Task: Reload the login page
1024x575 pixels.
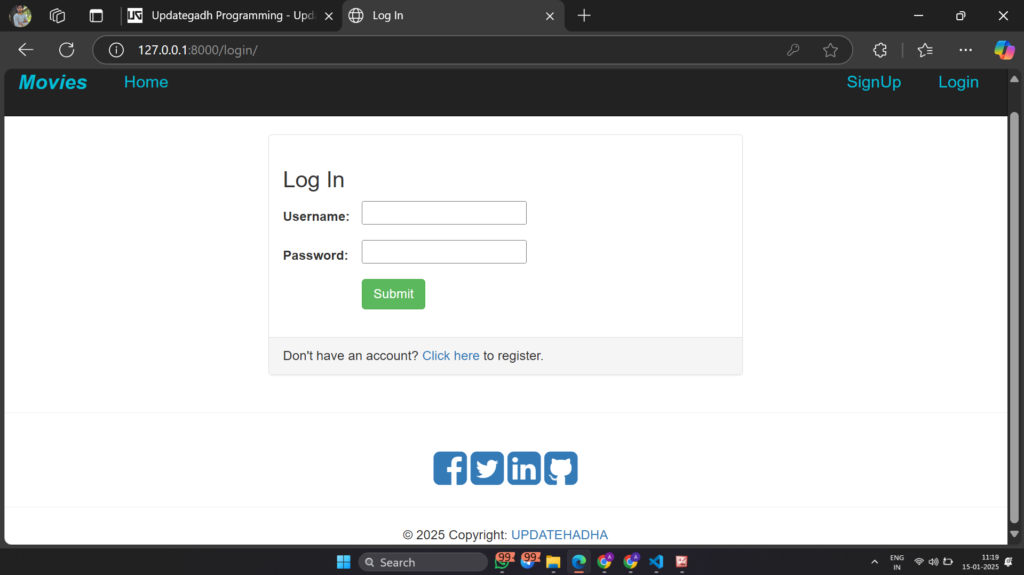Action: click(x=67, y=50)
